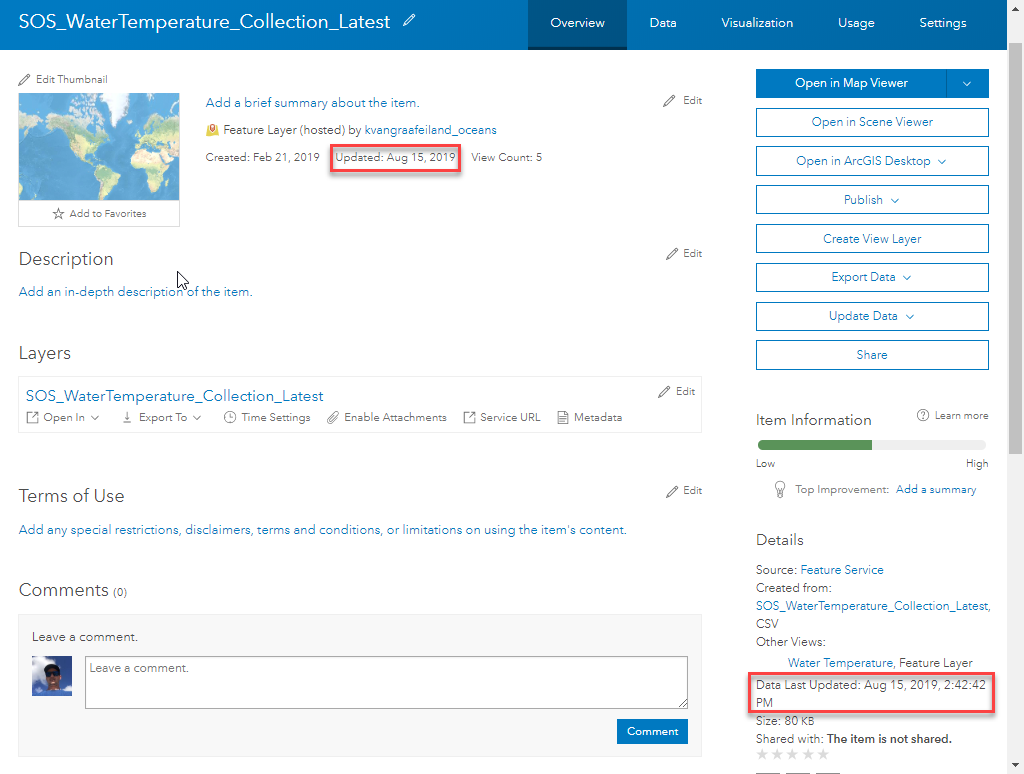Rate the item with the first star
Screen dimensions: 1024x774
(x=762, y=755)
